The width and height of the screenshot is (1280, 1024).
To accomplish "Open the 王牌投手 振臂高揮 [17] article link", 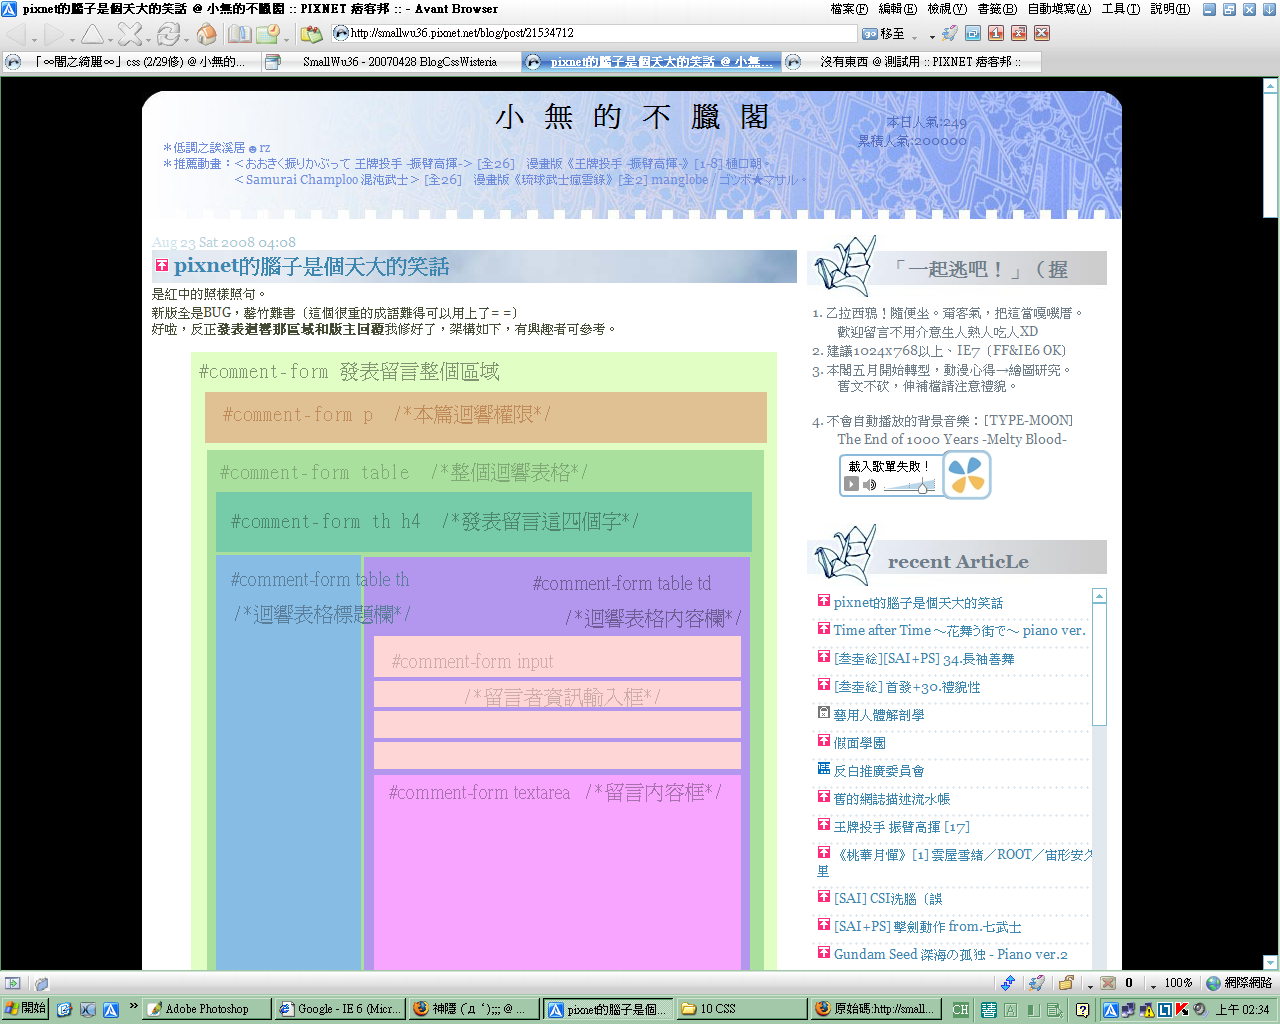I will click(901, 827).
